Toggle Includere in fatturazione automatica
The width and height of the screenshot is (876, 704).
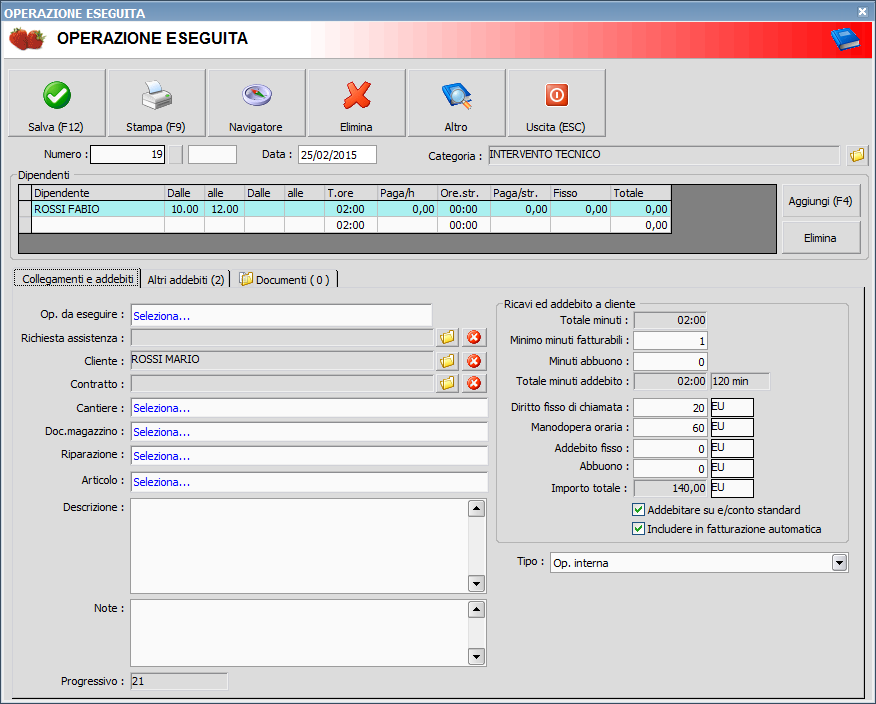[638, 529]
